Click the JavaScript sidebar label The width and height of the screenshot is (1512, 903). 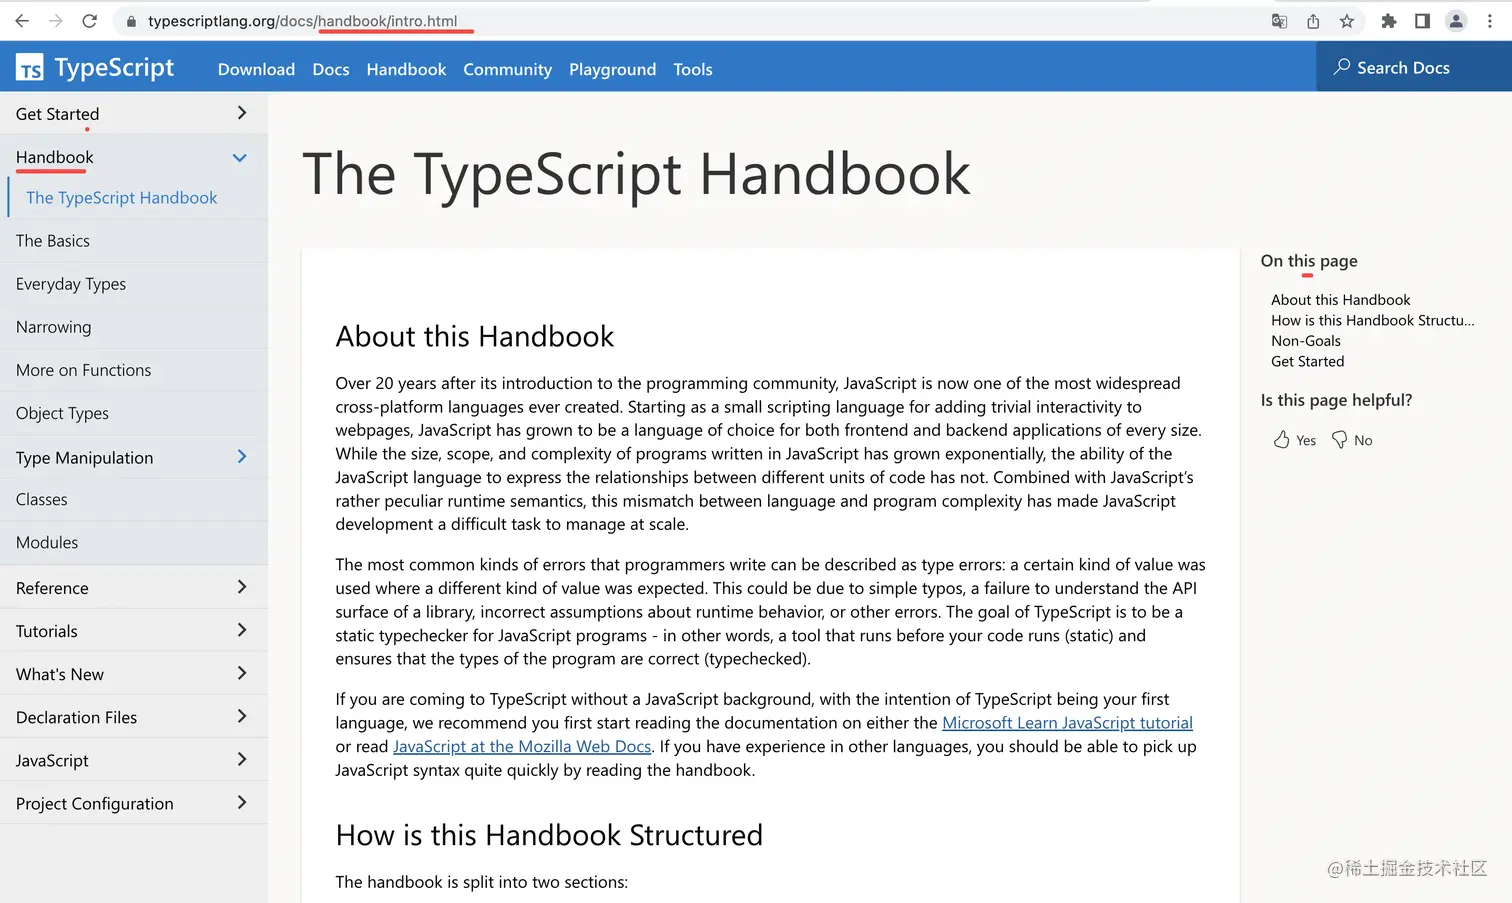(52, 761)
